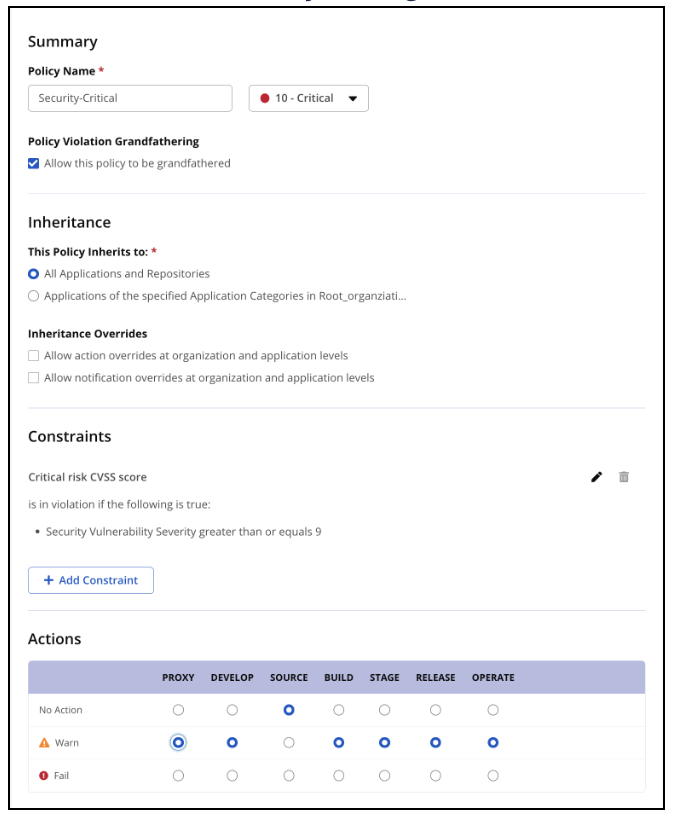Click the Add Constraint button

91,580
